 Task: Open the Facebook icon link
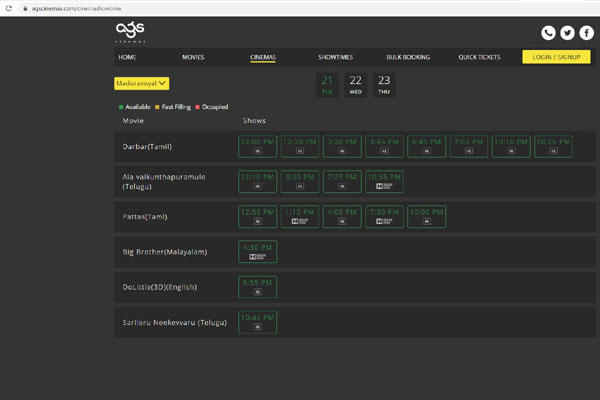tap(586, 33)
